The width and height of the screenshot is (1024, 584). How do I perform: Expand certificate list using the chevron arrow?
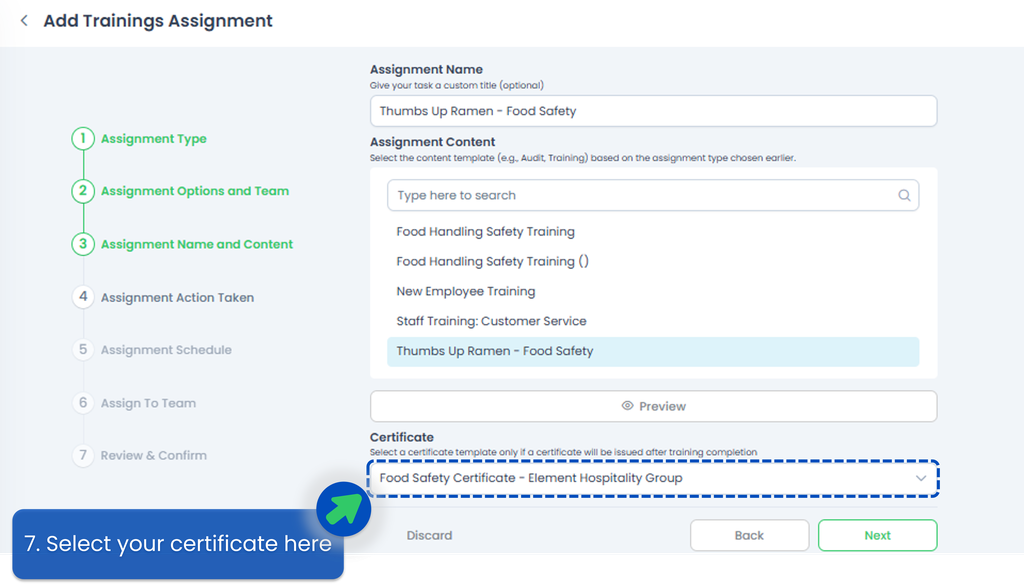point(921,479)
